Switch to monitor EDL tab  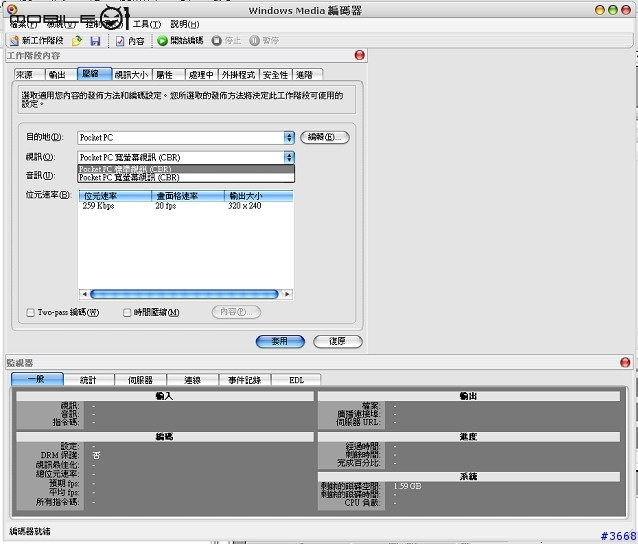tap(296, 380)
